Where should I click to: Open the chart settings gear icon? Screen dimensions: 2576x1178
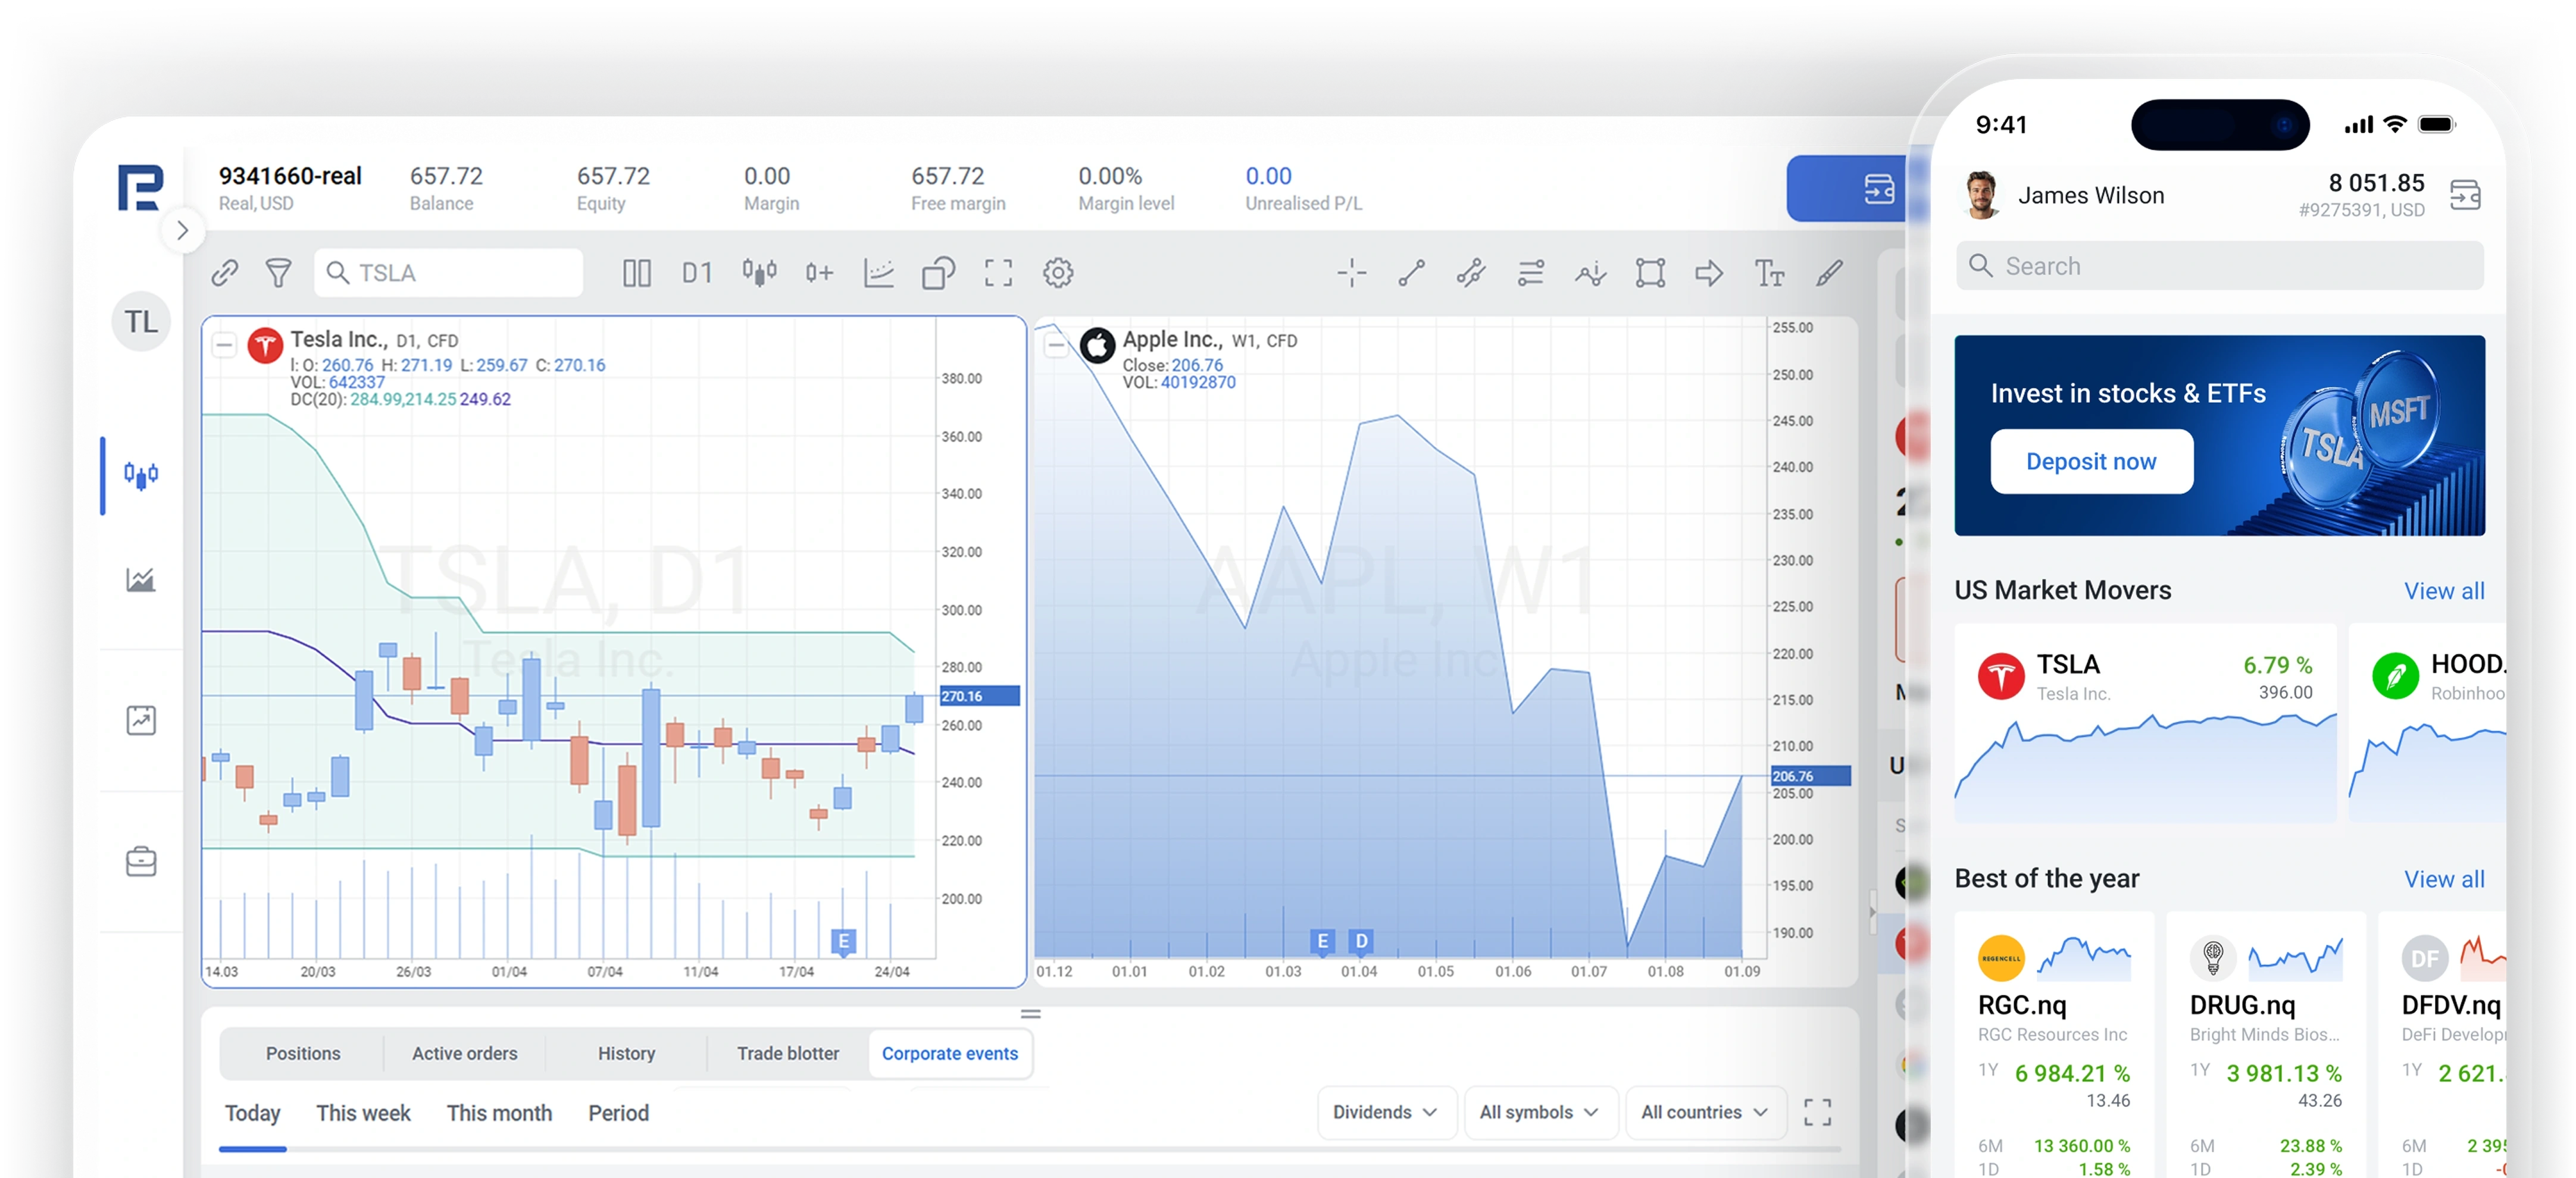(x=1058, y=273)
